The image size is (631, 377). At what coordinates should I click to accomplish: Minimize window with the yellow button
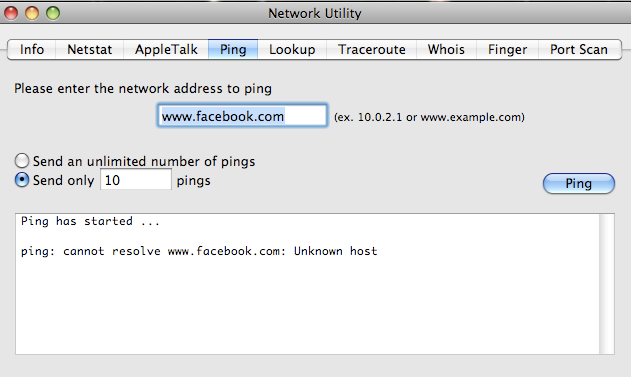pos(32,13)
